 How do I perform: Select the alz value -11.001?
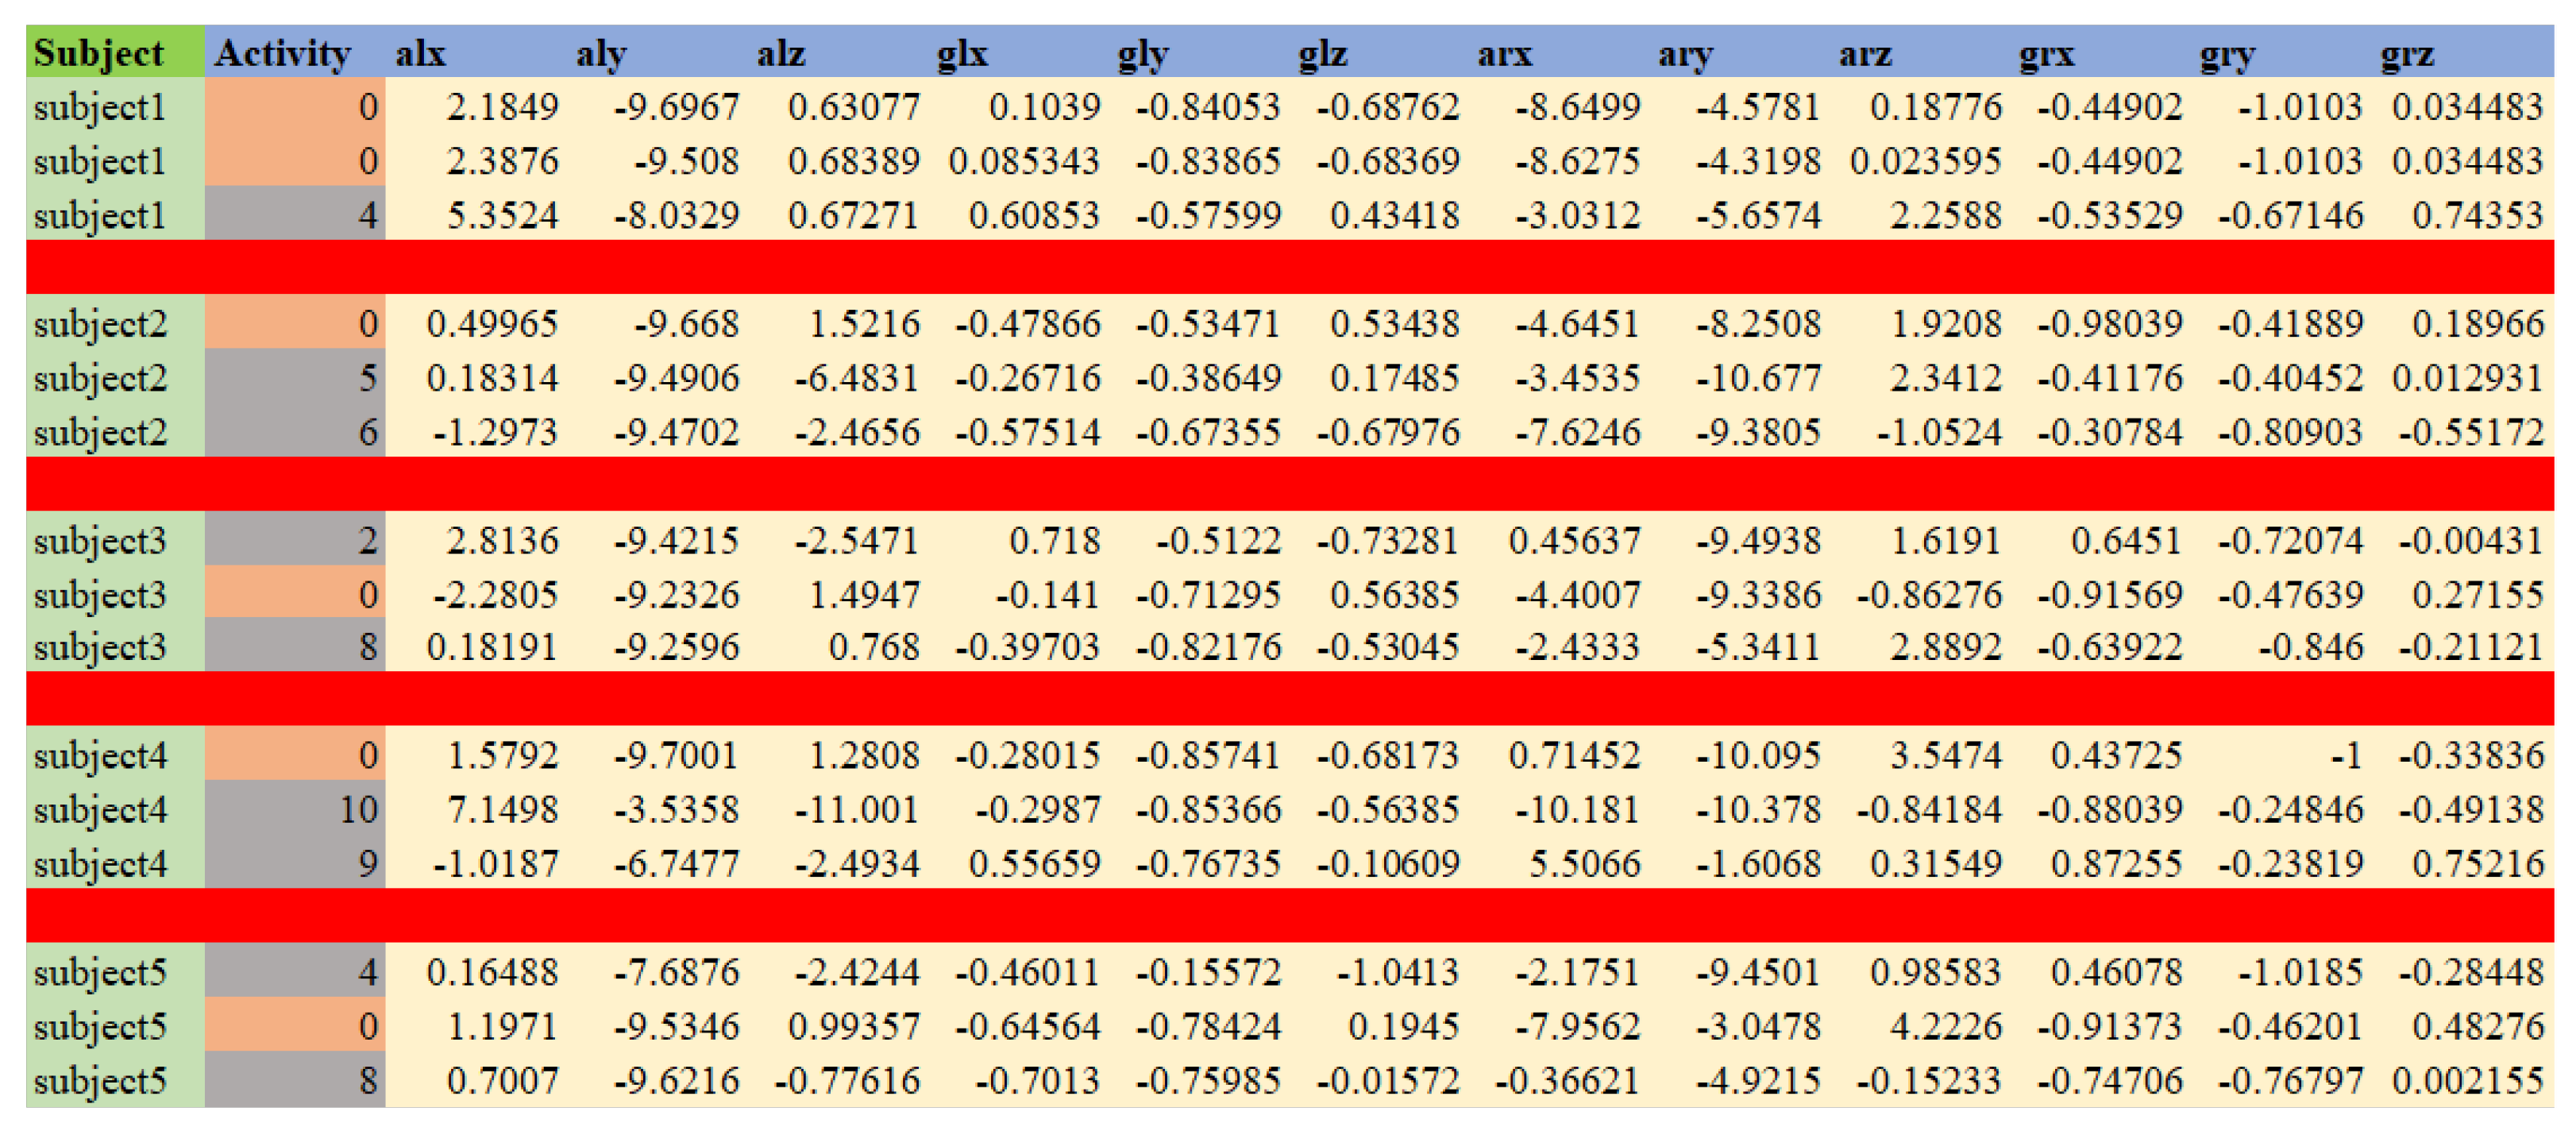click(x=857, y=808)
